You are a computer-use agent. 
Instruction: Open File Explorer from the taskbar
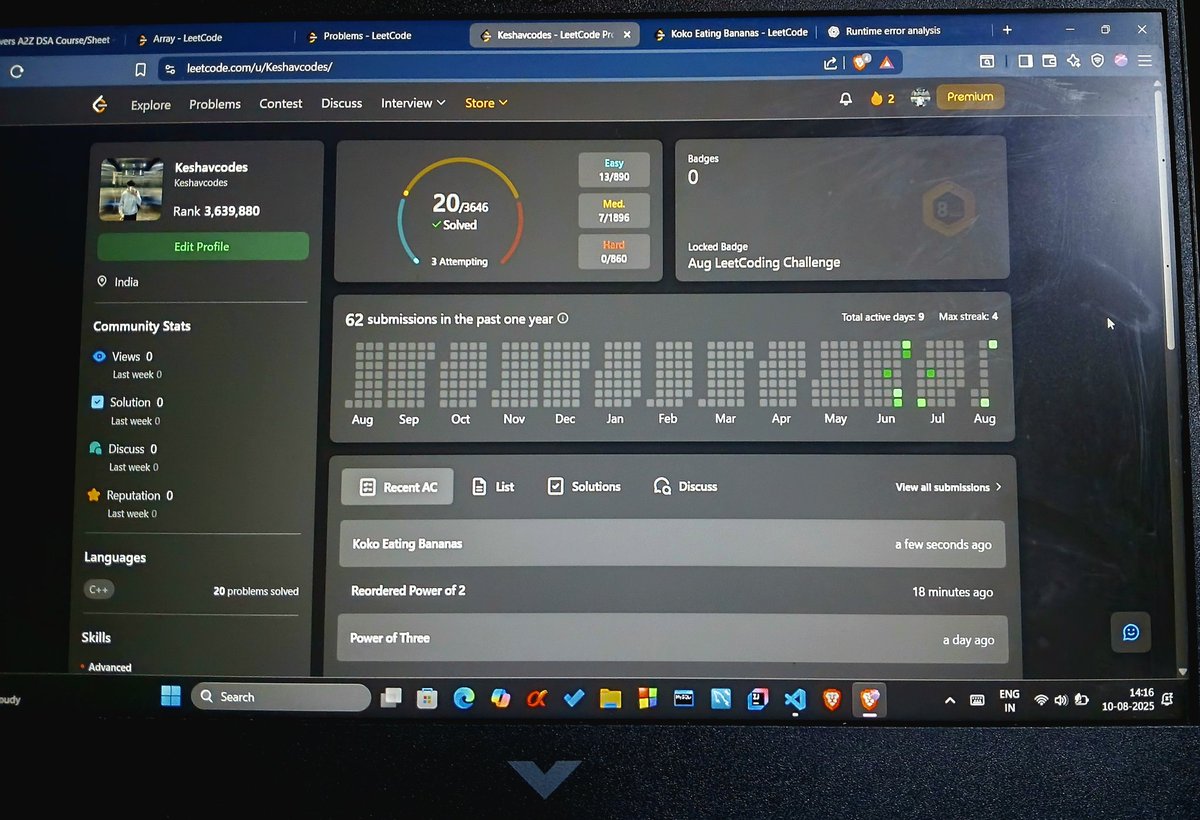[610, 698]
